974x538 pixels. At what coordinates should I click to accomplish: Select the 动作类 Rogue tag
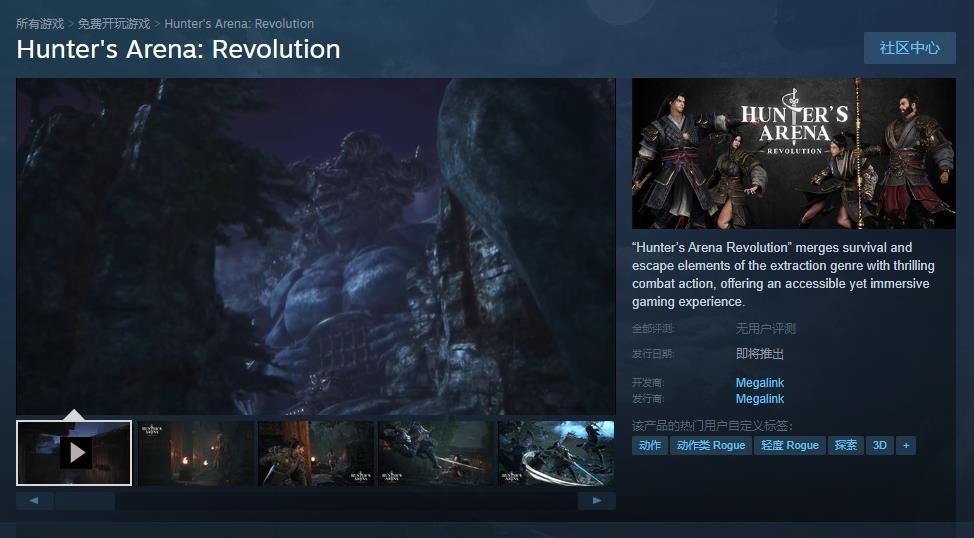pyautogui.click(x=711, y=445)
